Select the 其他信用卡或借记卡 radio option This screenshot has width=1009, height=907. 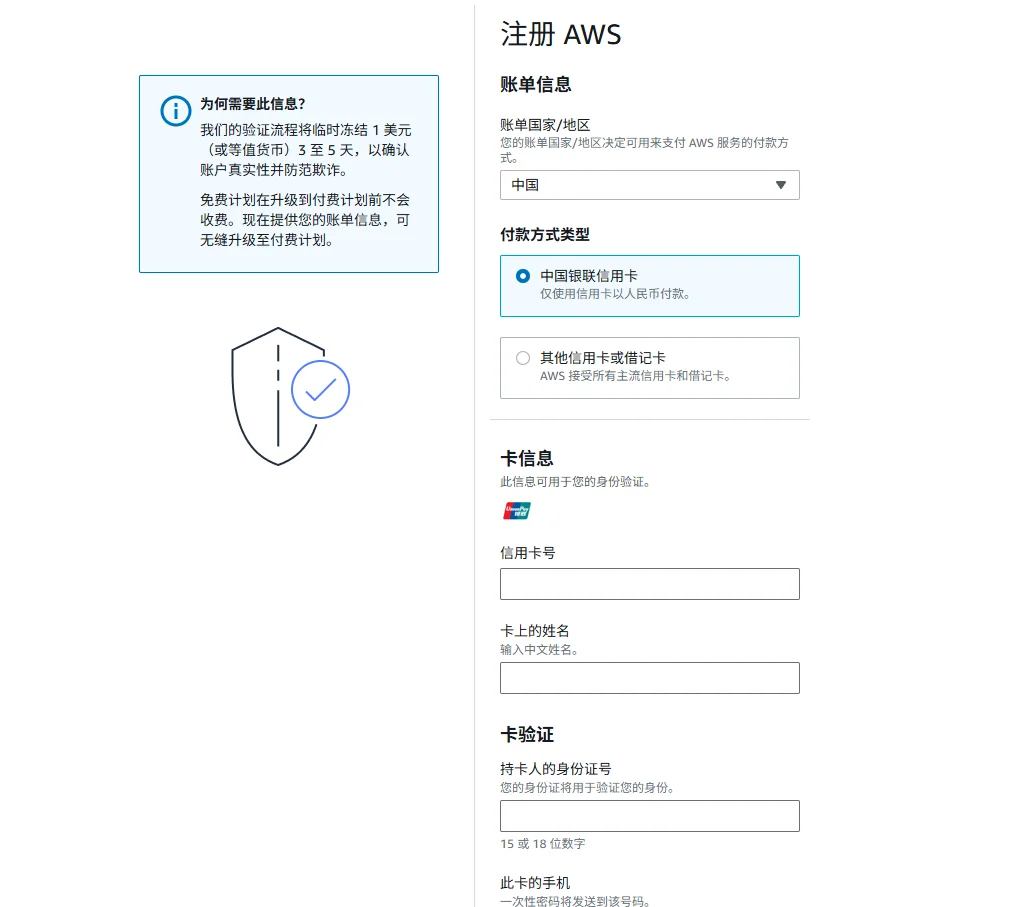click(x=523, y=358)
